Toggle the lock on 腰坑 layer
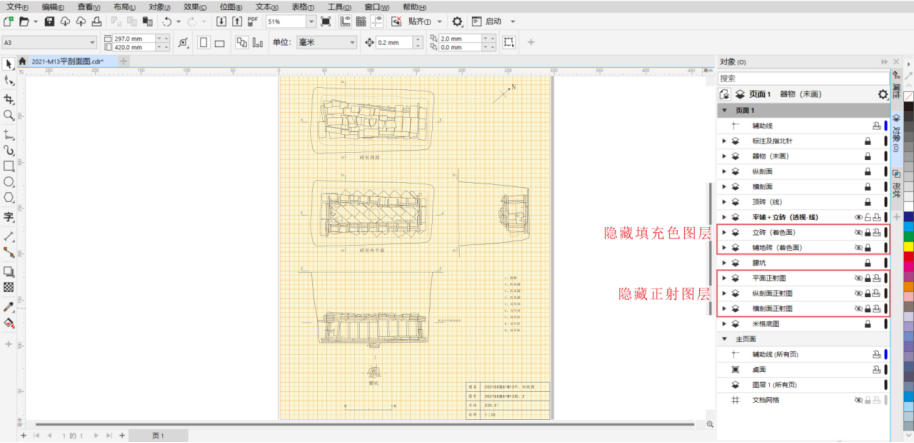 pos(867,263)
